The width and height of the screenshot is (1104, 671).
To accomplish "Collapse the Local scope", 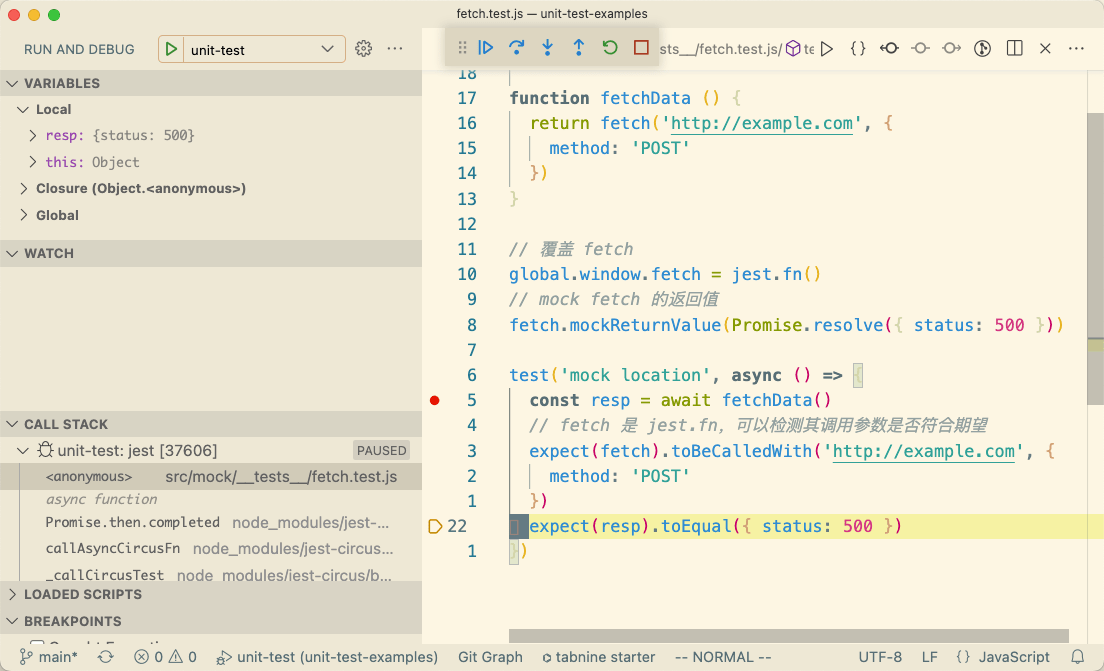I will point(211,109).
